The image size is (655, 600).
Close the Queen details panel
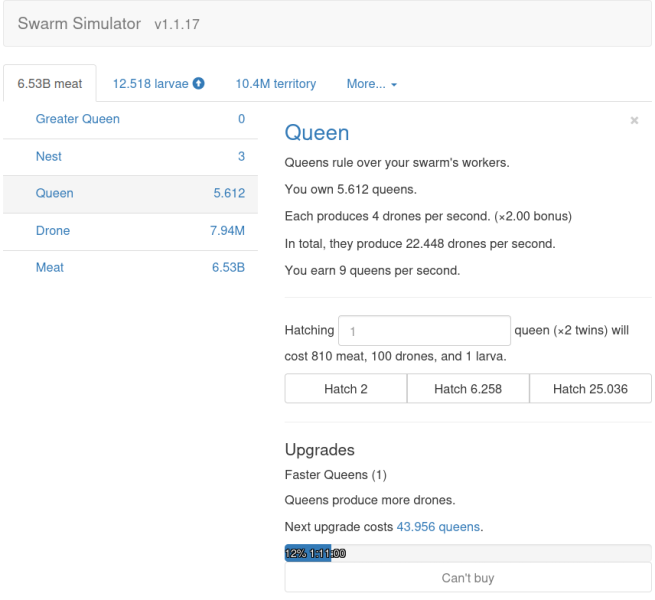pyautogui.click(x=634, y=120)
